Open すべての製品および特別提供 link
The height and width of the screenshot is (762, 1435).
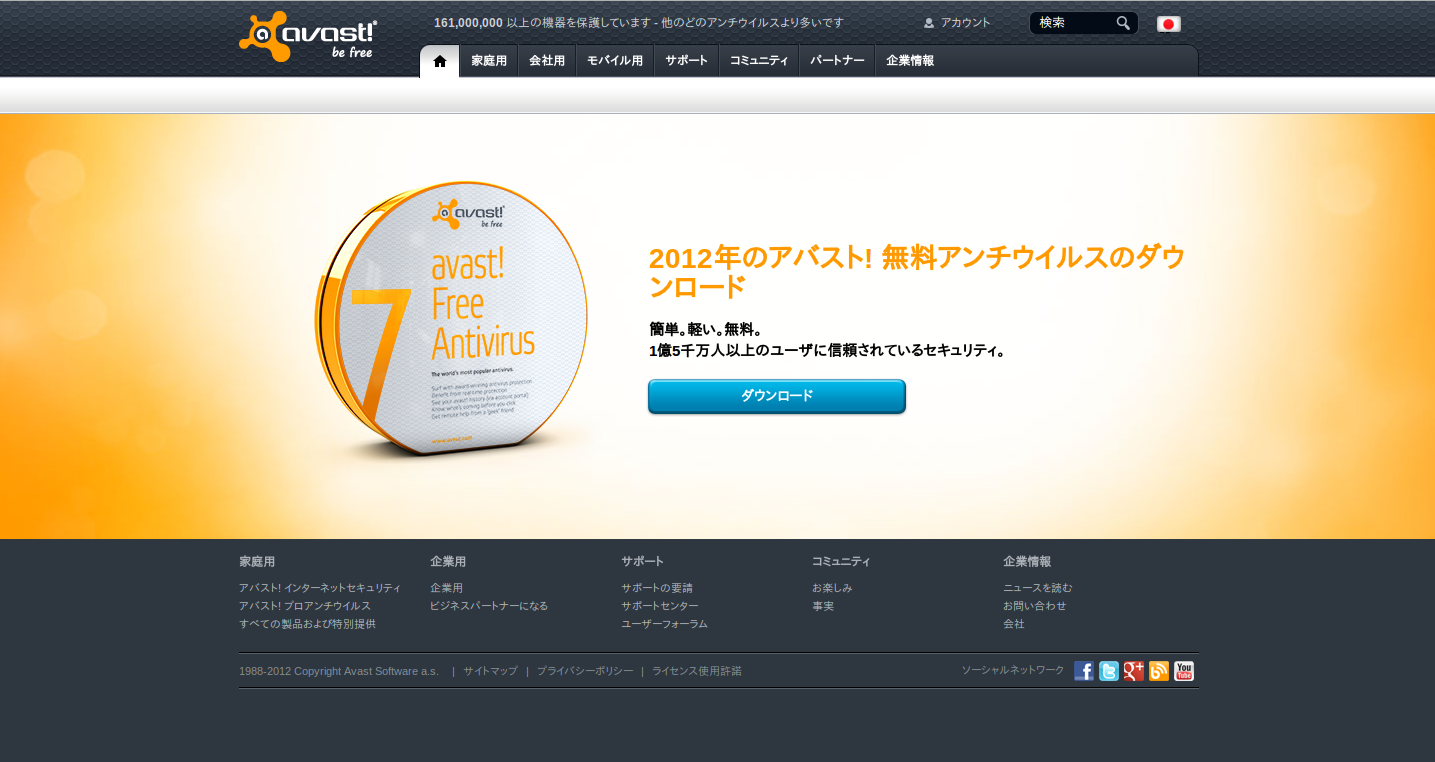click(x=308, y=624)
